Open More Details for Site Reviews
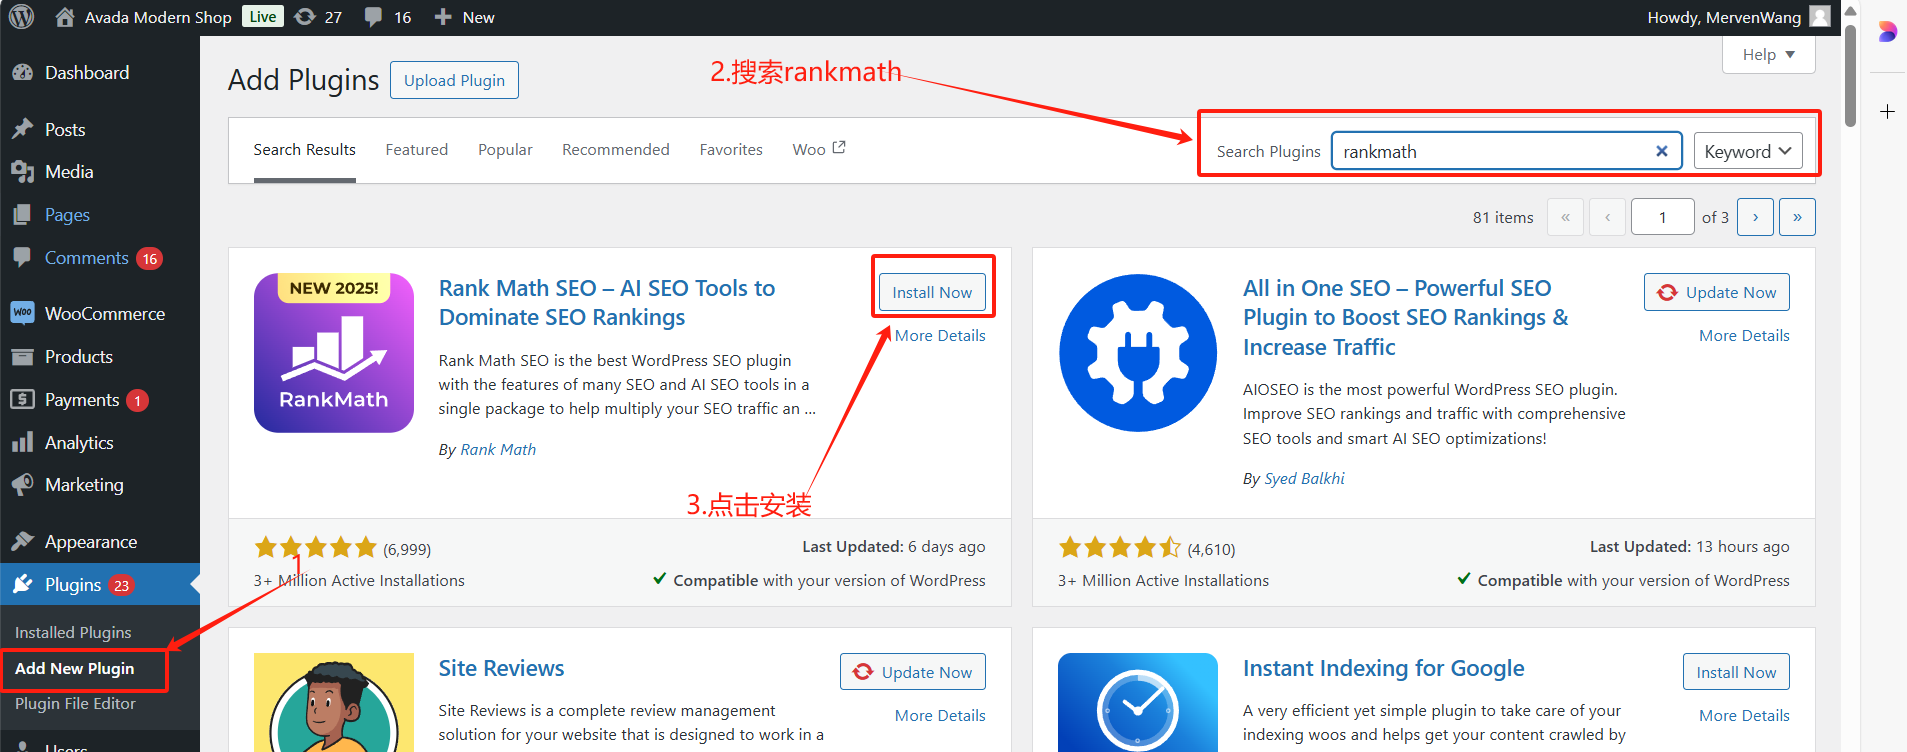The image size is (1907, 752). 940,715
